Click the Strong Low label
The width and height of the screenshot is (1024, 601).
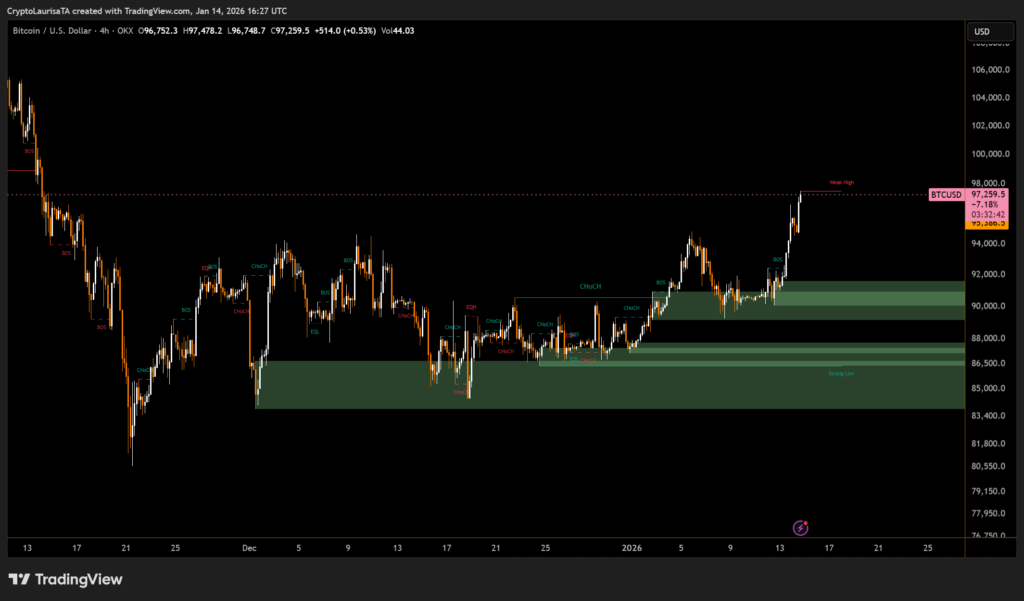[x=841, y=373]
